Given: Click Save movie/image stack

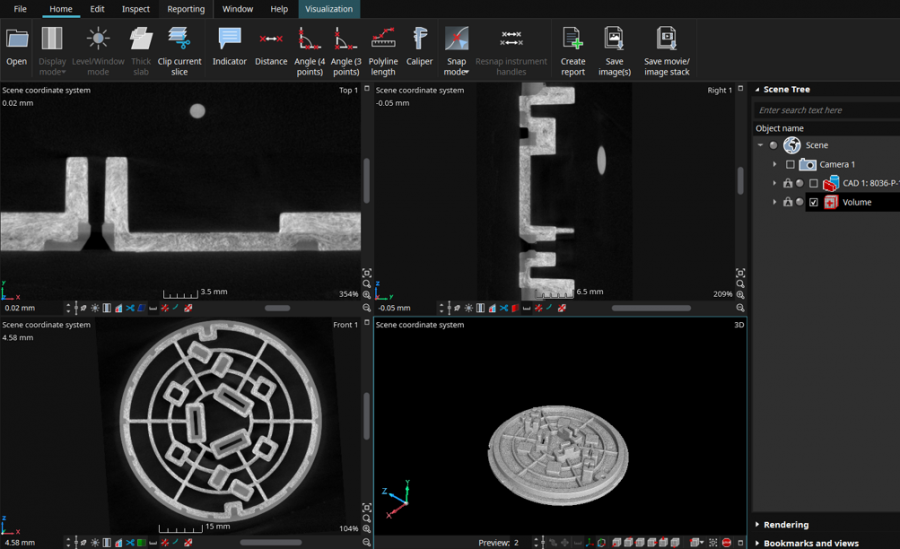Looking at the screenshot, I should click(666, 51).
